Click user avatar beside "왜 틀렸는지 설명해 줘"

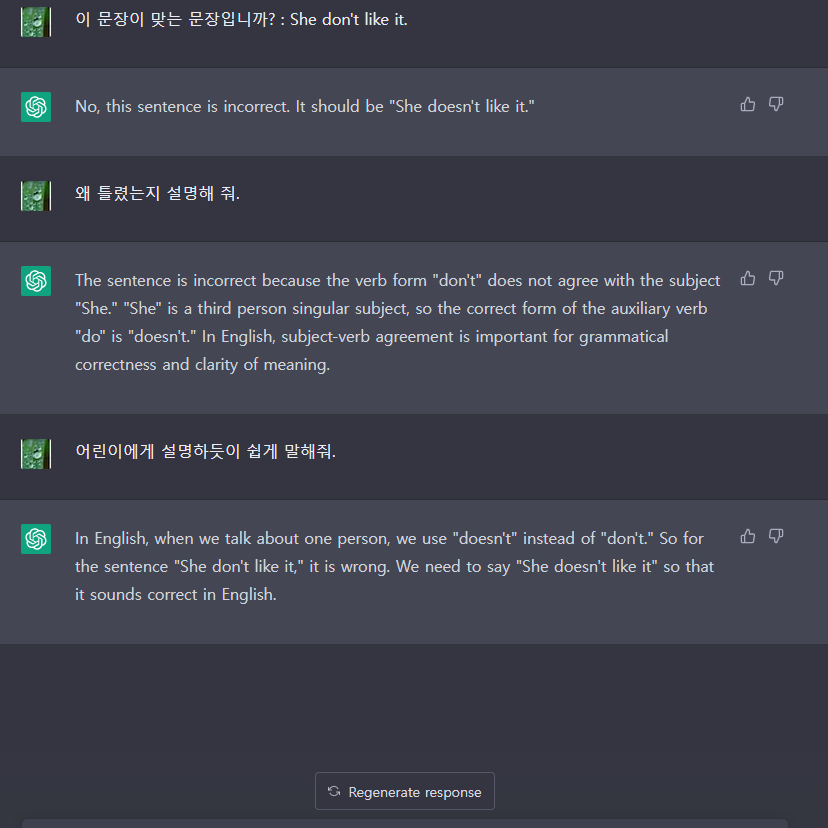36,195
